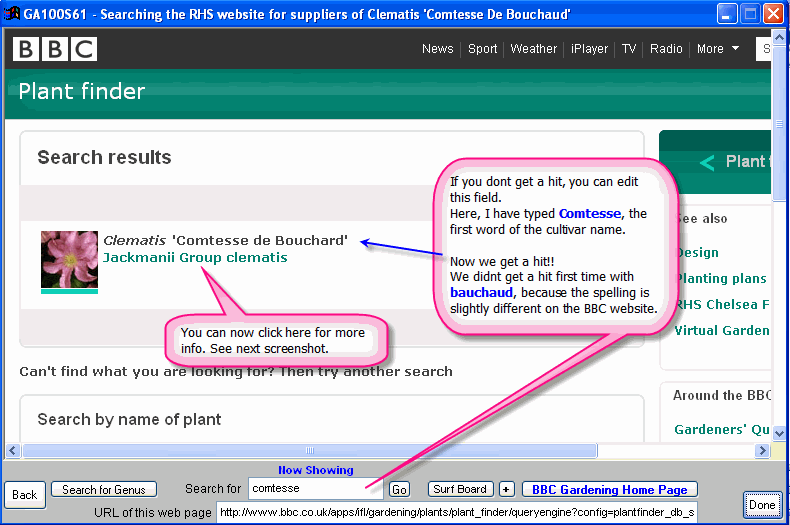
Task: Open the Virtual Garden link
Action: tap(722, 331)
